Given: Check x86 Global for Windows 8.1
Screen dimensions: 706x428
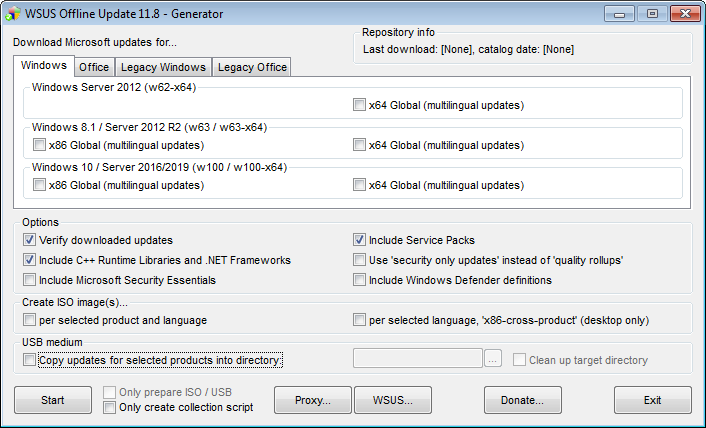Looking at the screenshot, I should 40,145.
